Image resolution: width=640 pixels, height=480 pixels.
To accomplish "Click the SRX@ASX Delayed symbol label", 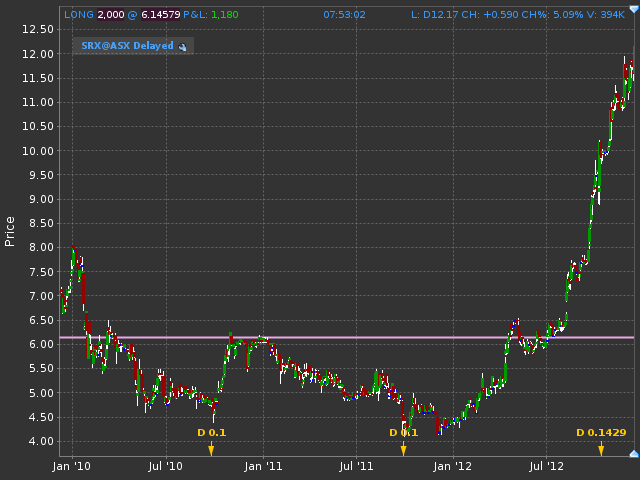I will click(127, 46).
